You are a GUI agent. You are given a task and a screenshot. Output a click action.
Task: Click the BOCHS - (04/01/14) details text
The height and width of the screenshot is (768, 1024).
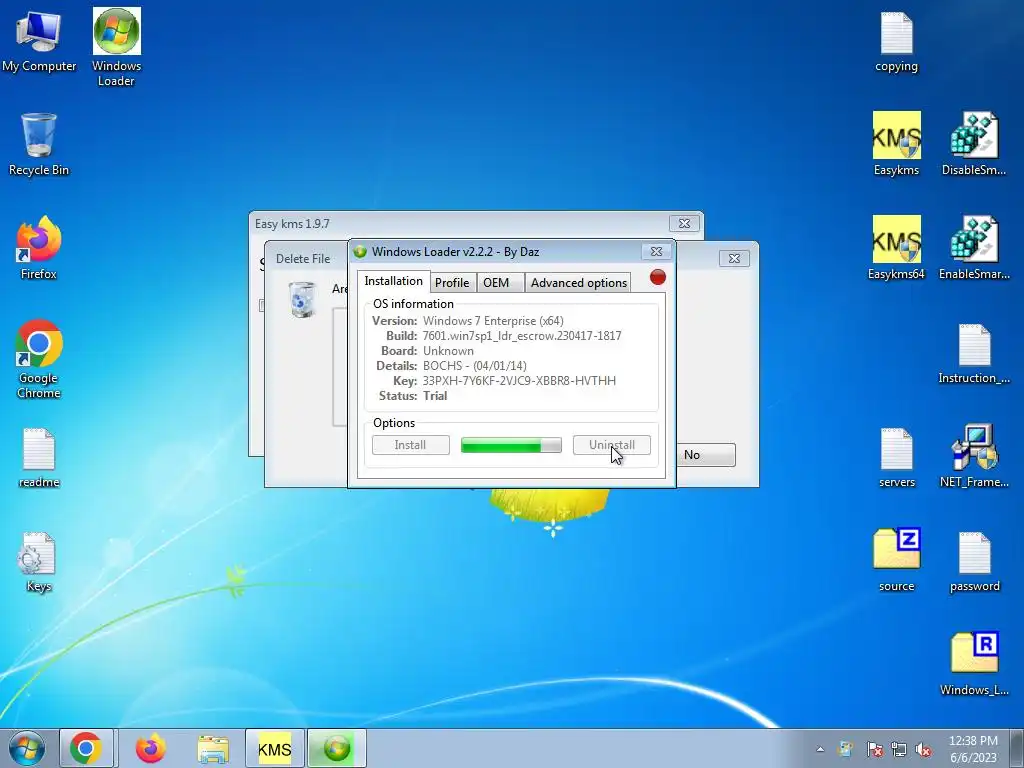[x=474, y=366]
